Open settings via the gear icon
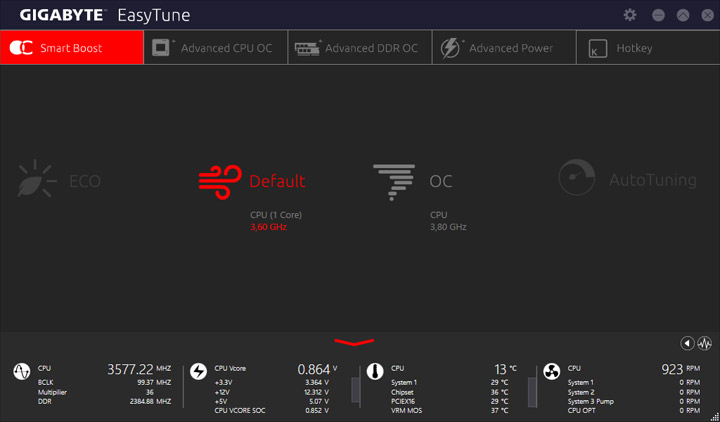 click(x=630, y=15)
